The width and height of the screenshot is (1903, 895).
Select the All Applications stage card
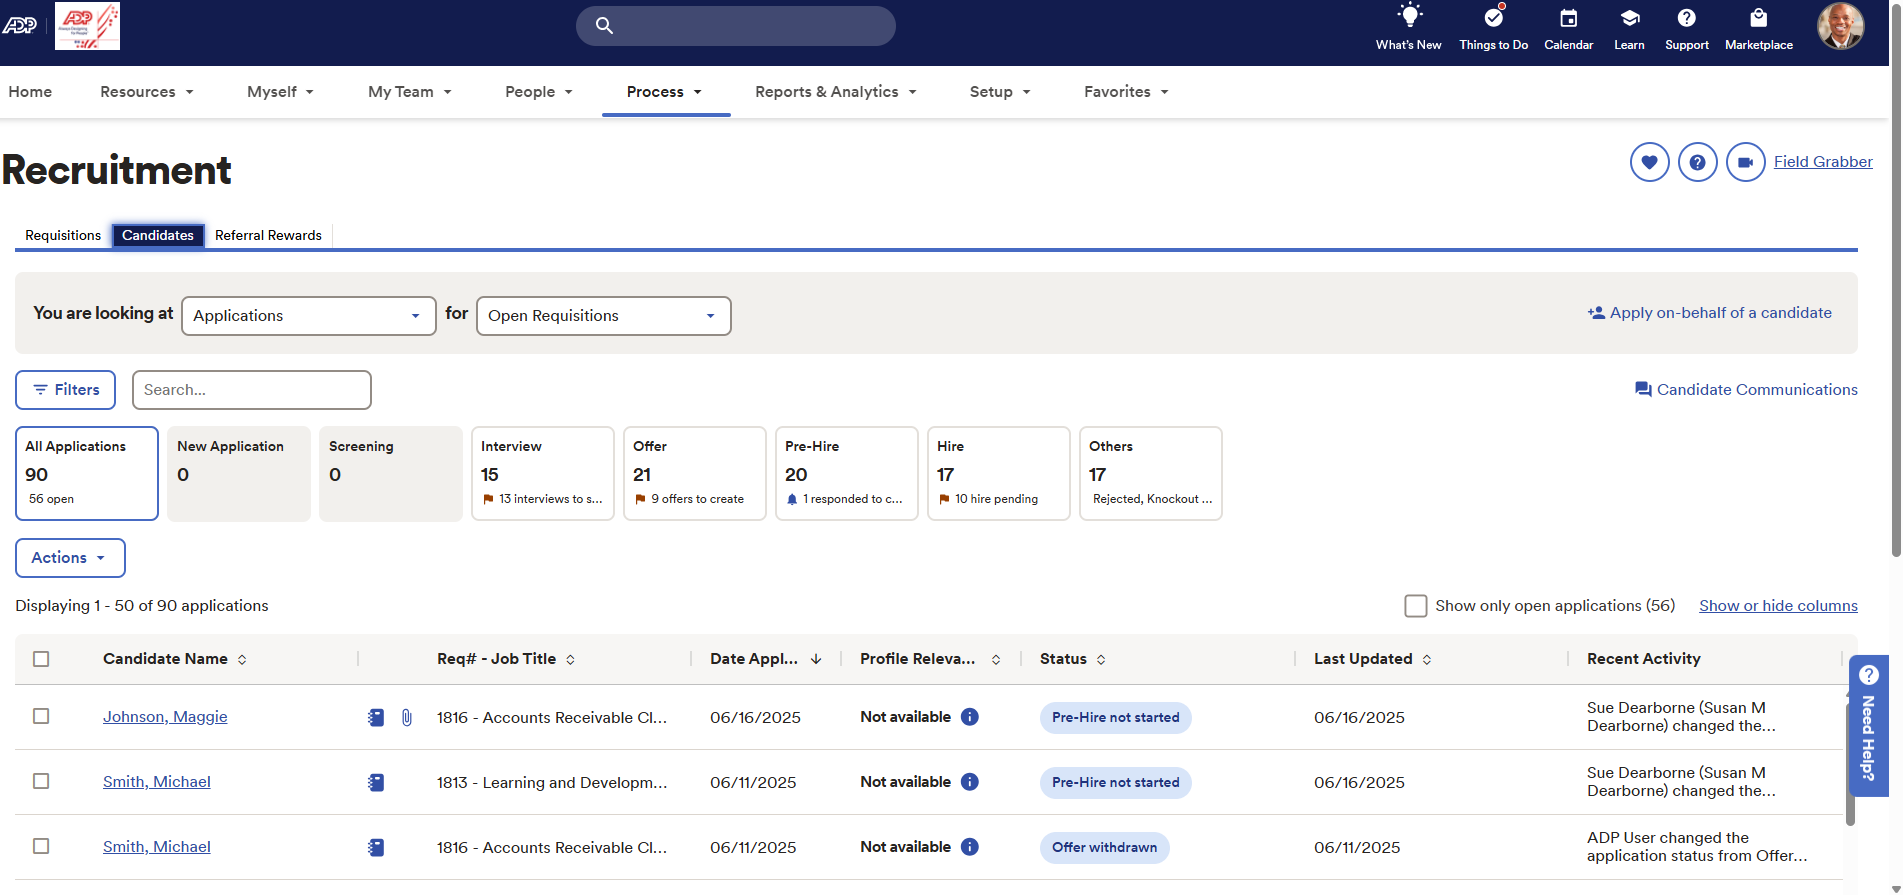click(x=87, y=474)
